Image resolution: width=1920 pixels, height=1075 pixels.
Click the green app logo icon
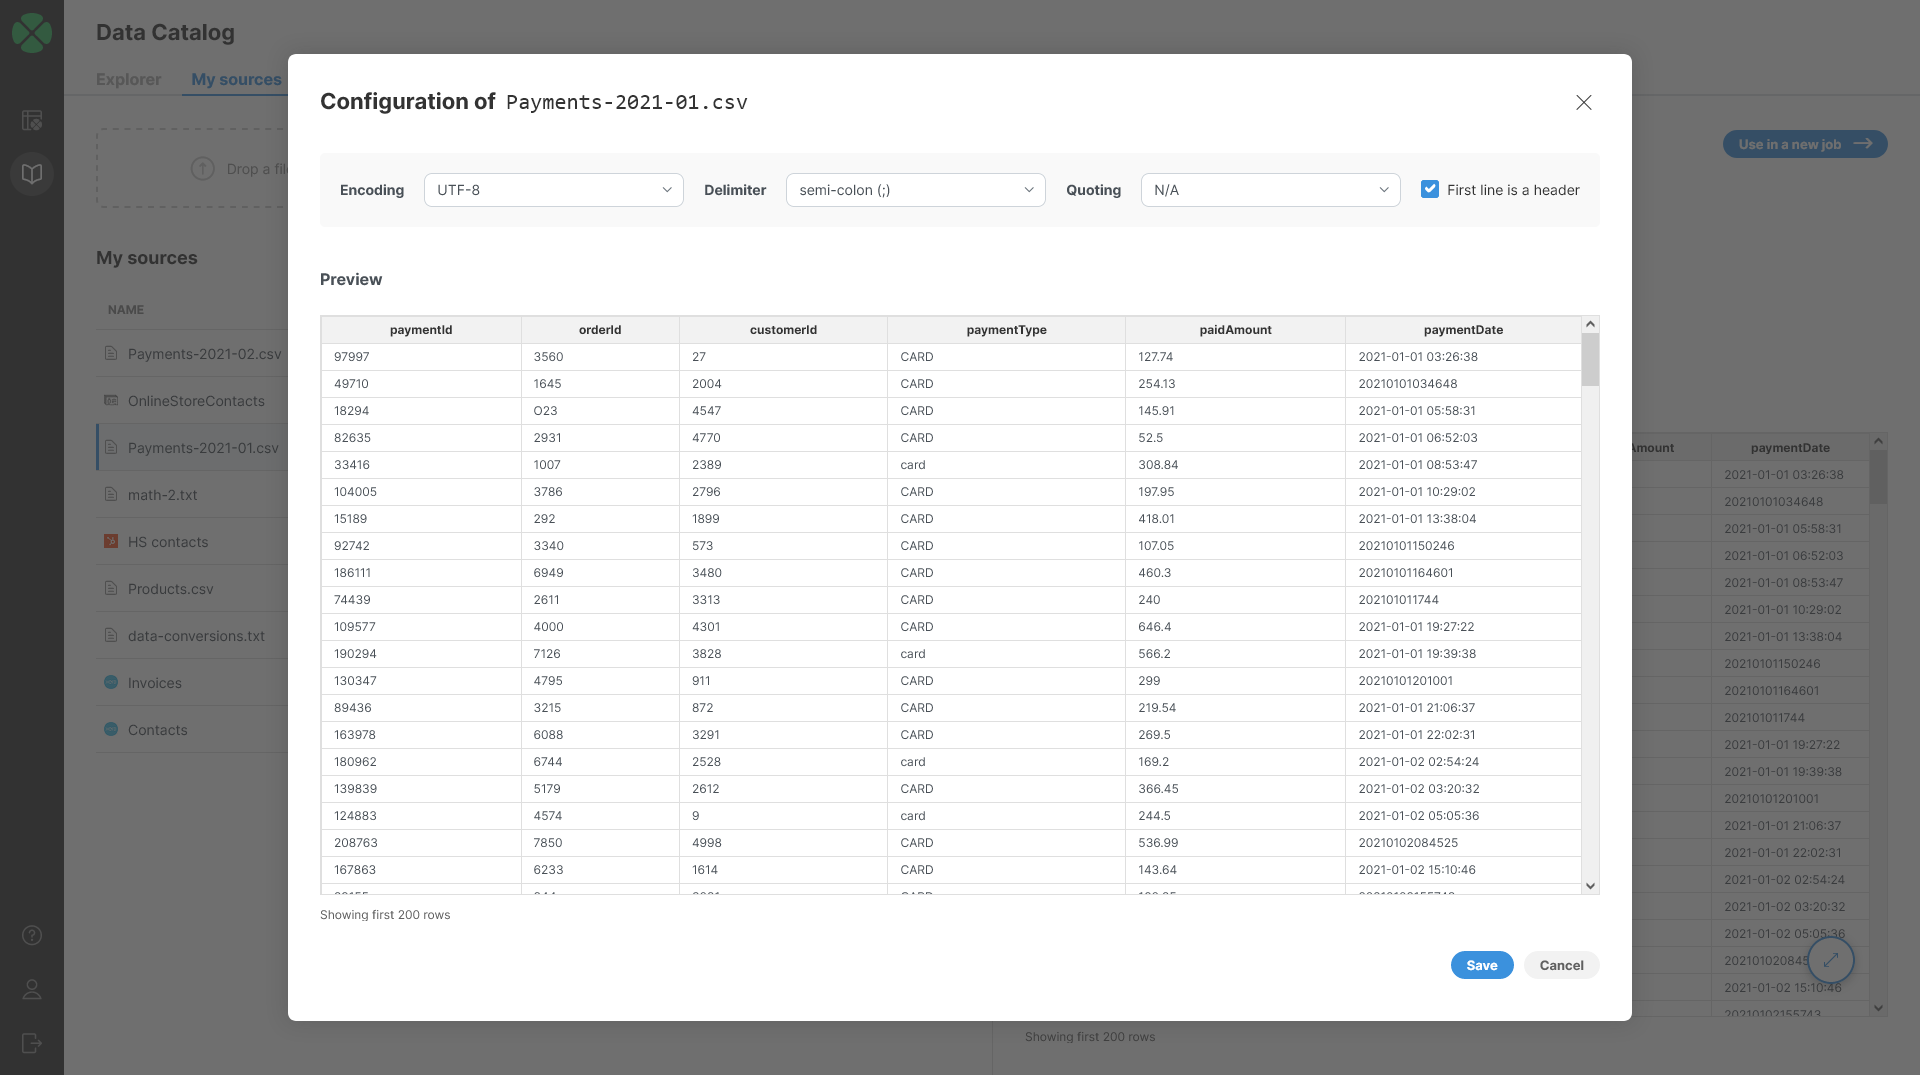pyautogui.click(x=32, y=33)
